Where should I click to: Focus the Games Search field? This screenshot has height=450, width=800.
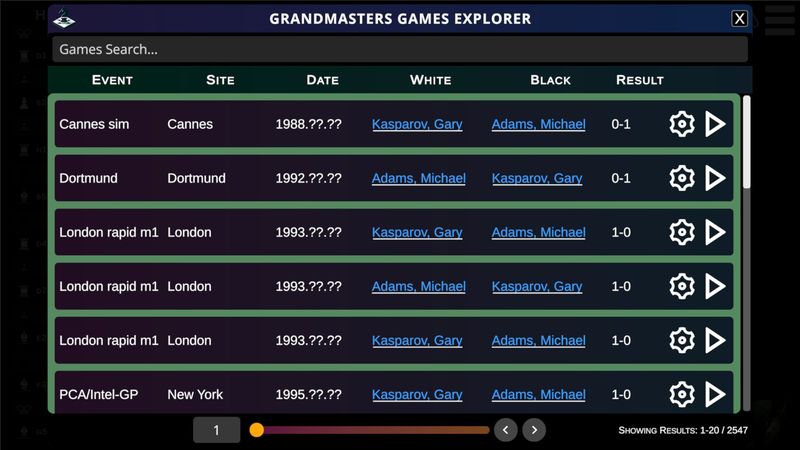[400, 49]
